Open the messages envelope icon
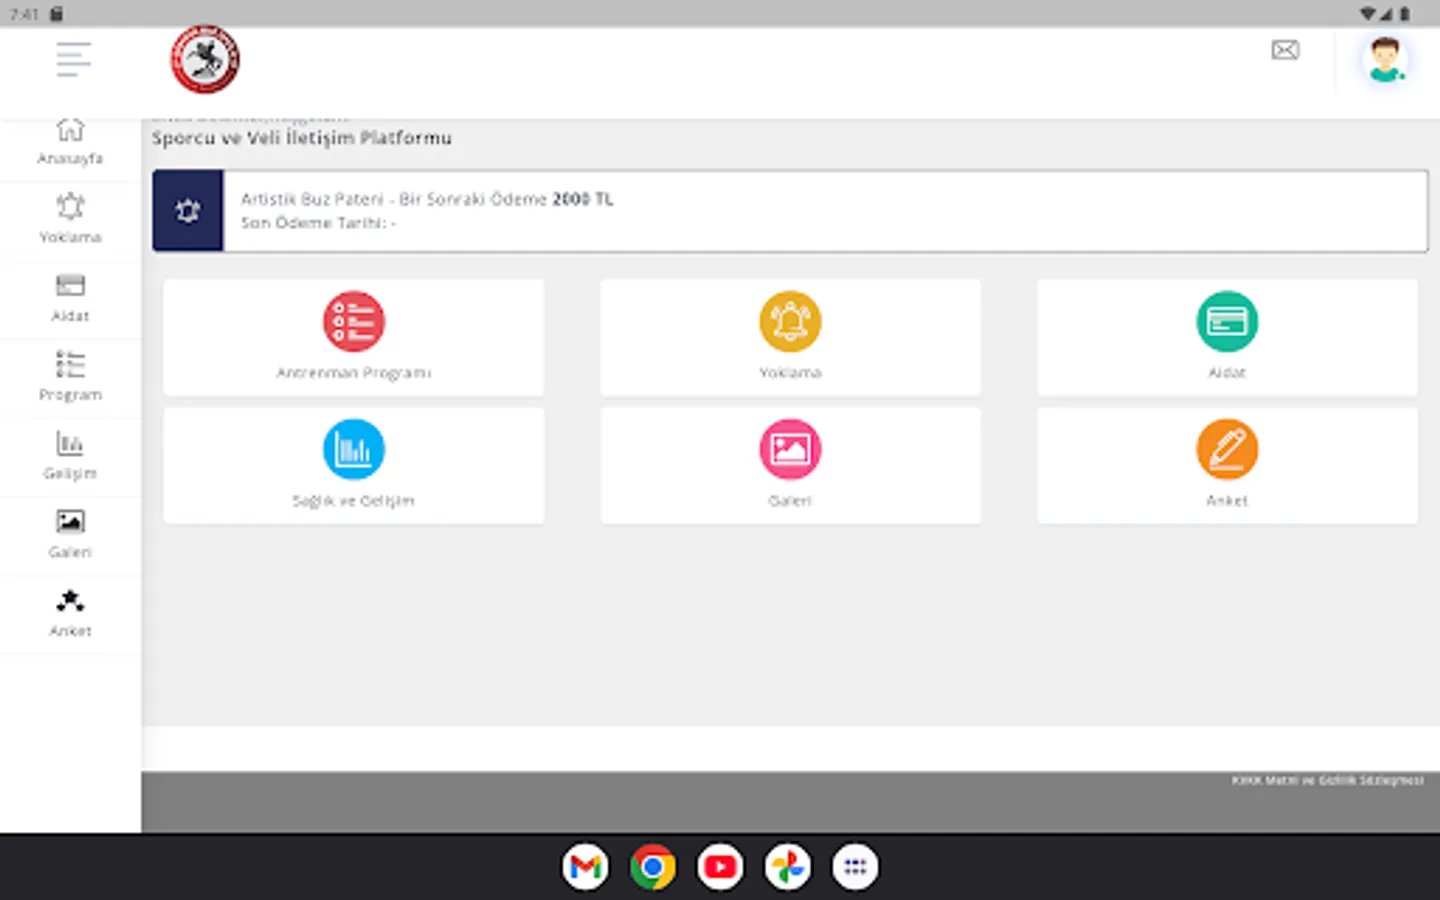This screenshot has height=900, width=1440. [1285, 50]
